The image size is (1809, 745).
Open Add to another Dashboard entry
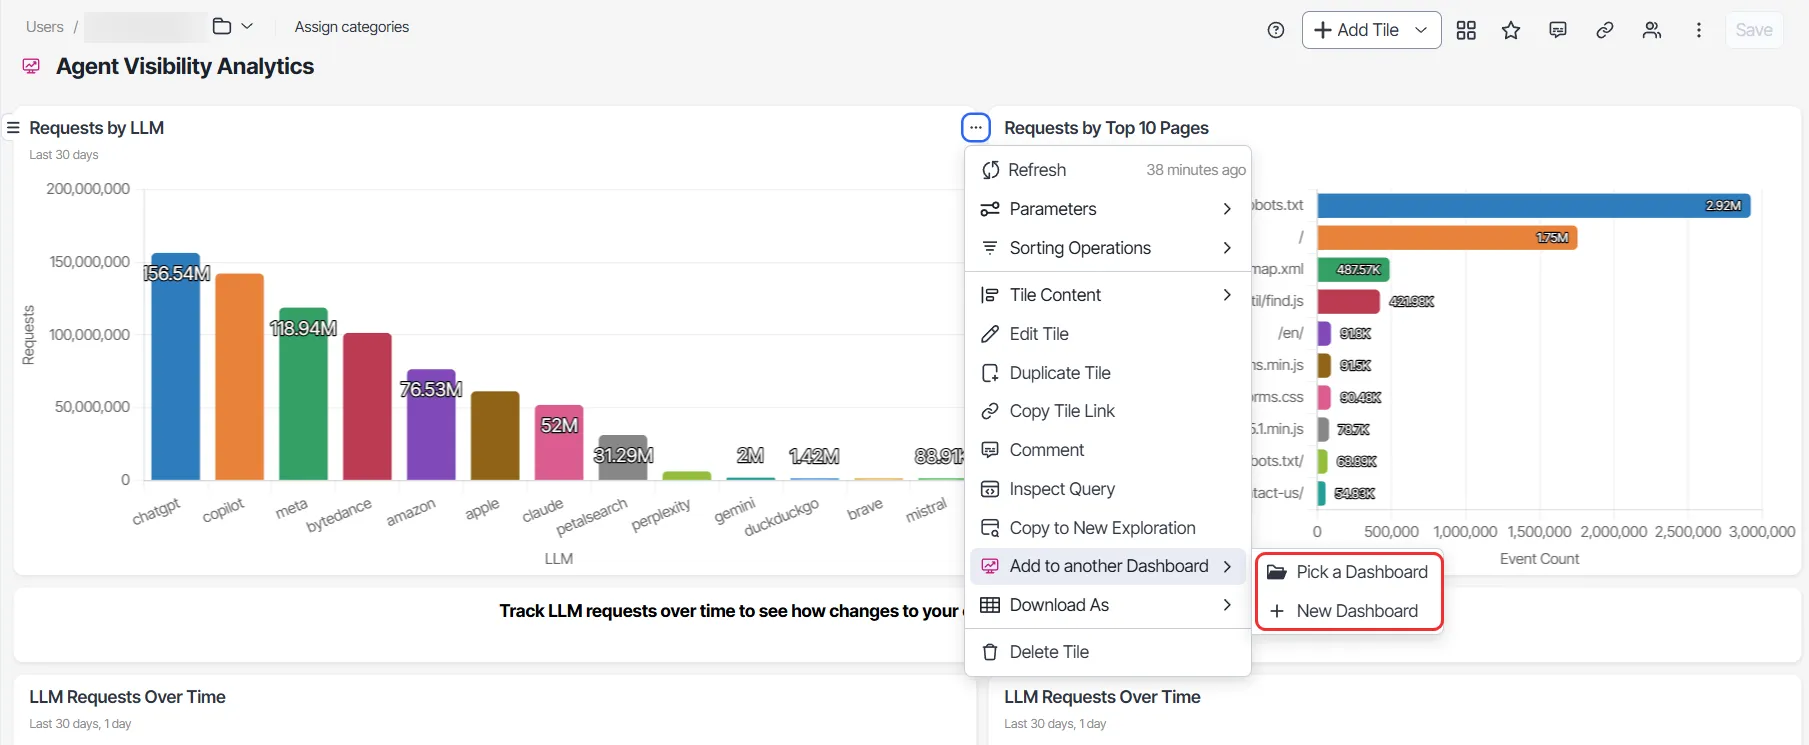[x=1108, y=566]
